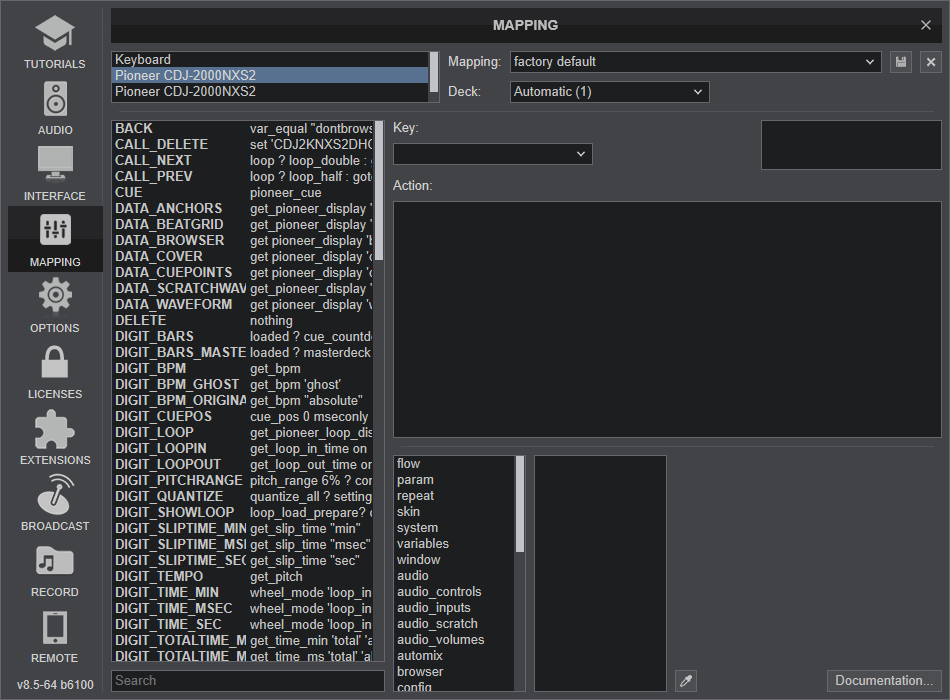
Task: Delete the mapping with X button
Action: (x=931, y=62)
